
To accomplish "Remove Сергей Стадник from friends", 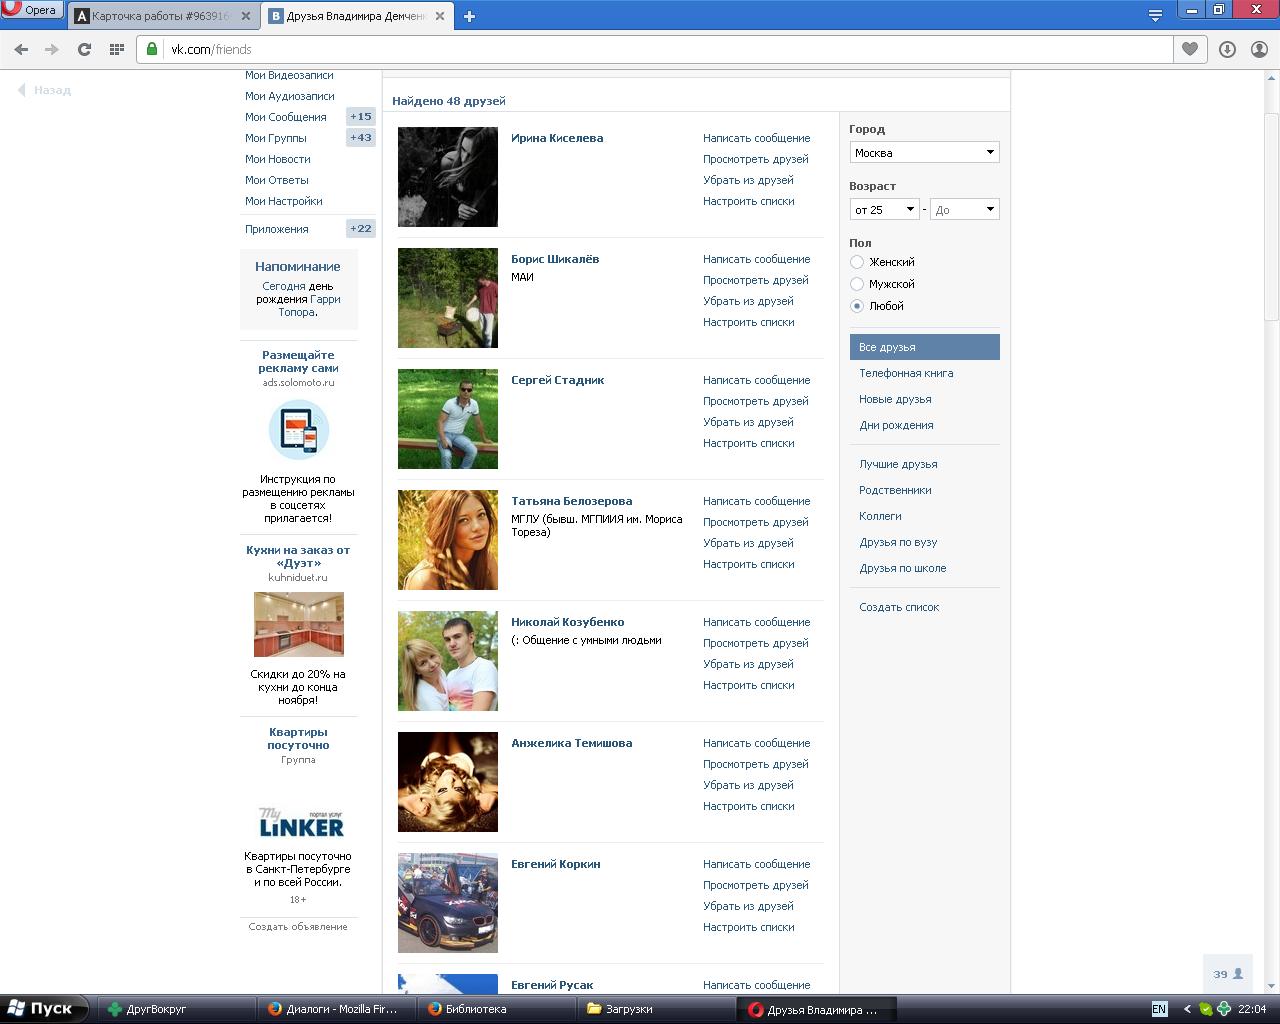I will [748, 422].
